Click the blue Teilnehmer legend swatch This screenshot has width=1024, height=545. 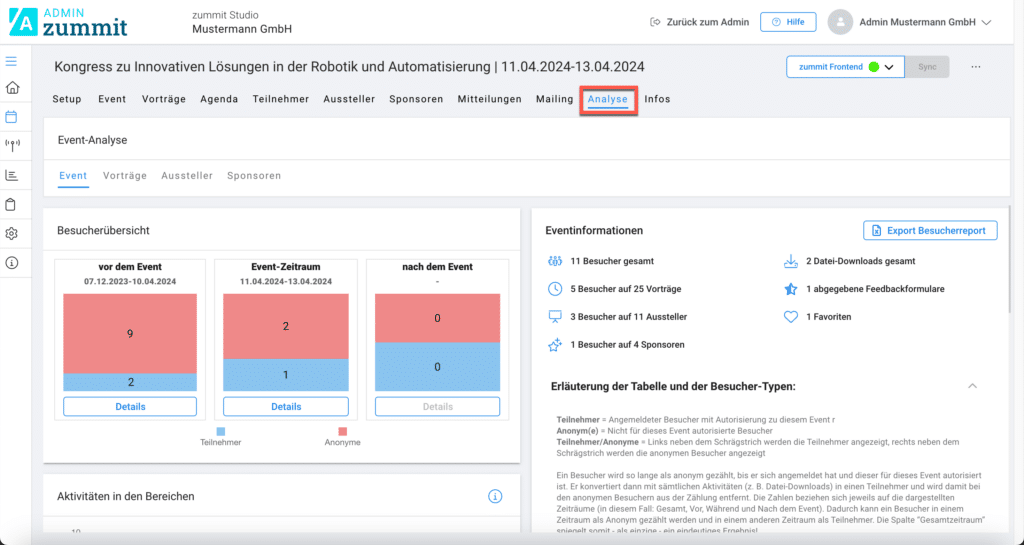(x=221, y=431)
